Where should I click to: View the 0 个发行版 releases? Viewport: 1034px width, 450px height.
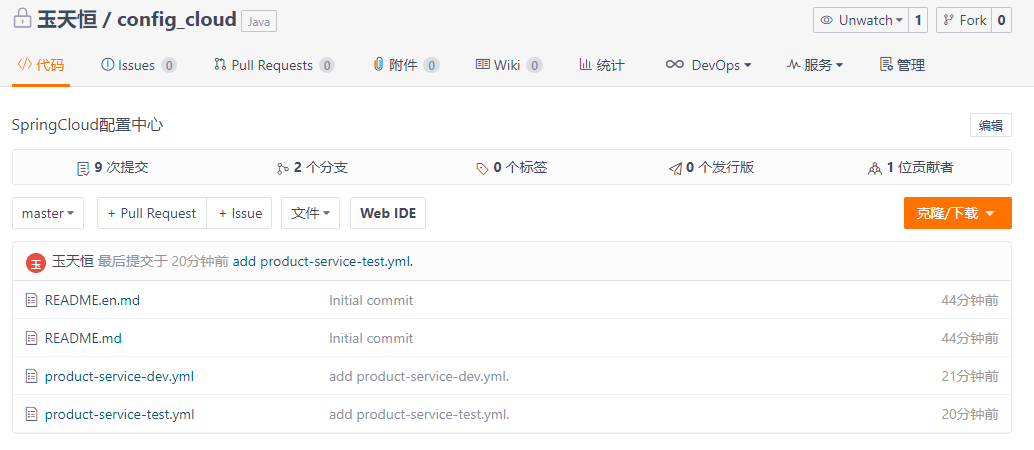(711, 168)
